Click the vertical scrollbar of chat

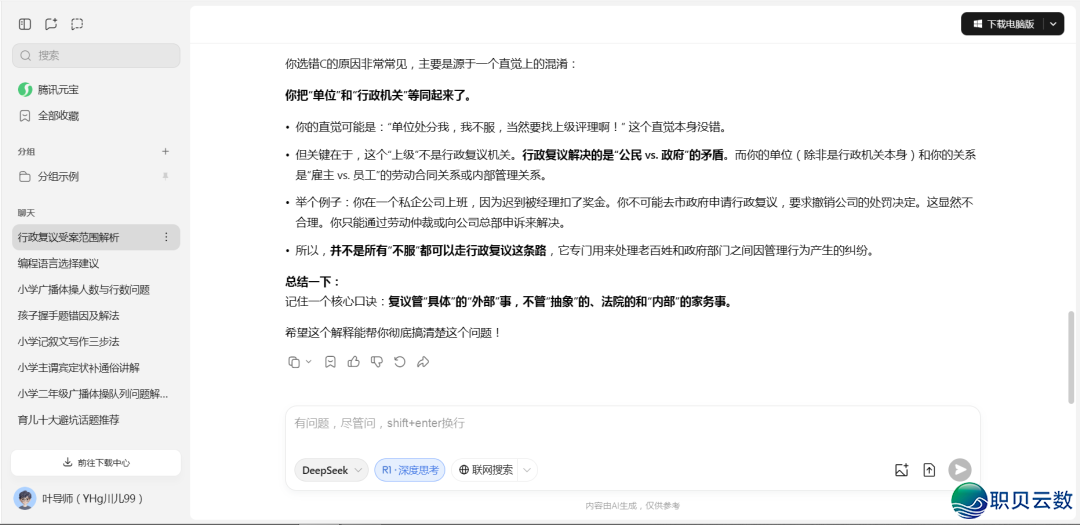[x=1070, y=357]
